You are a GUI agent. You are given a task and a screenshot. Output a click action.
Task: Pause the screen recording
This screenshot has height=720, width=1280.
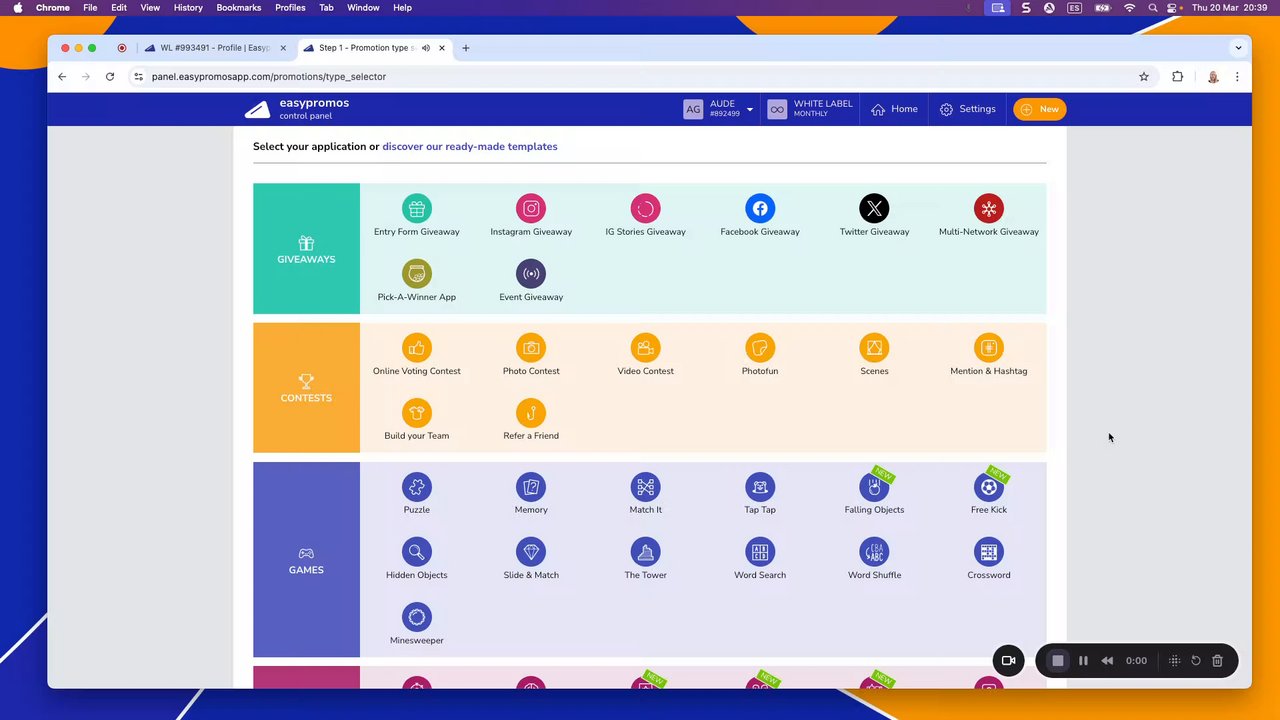(x=1083, y=661)
